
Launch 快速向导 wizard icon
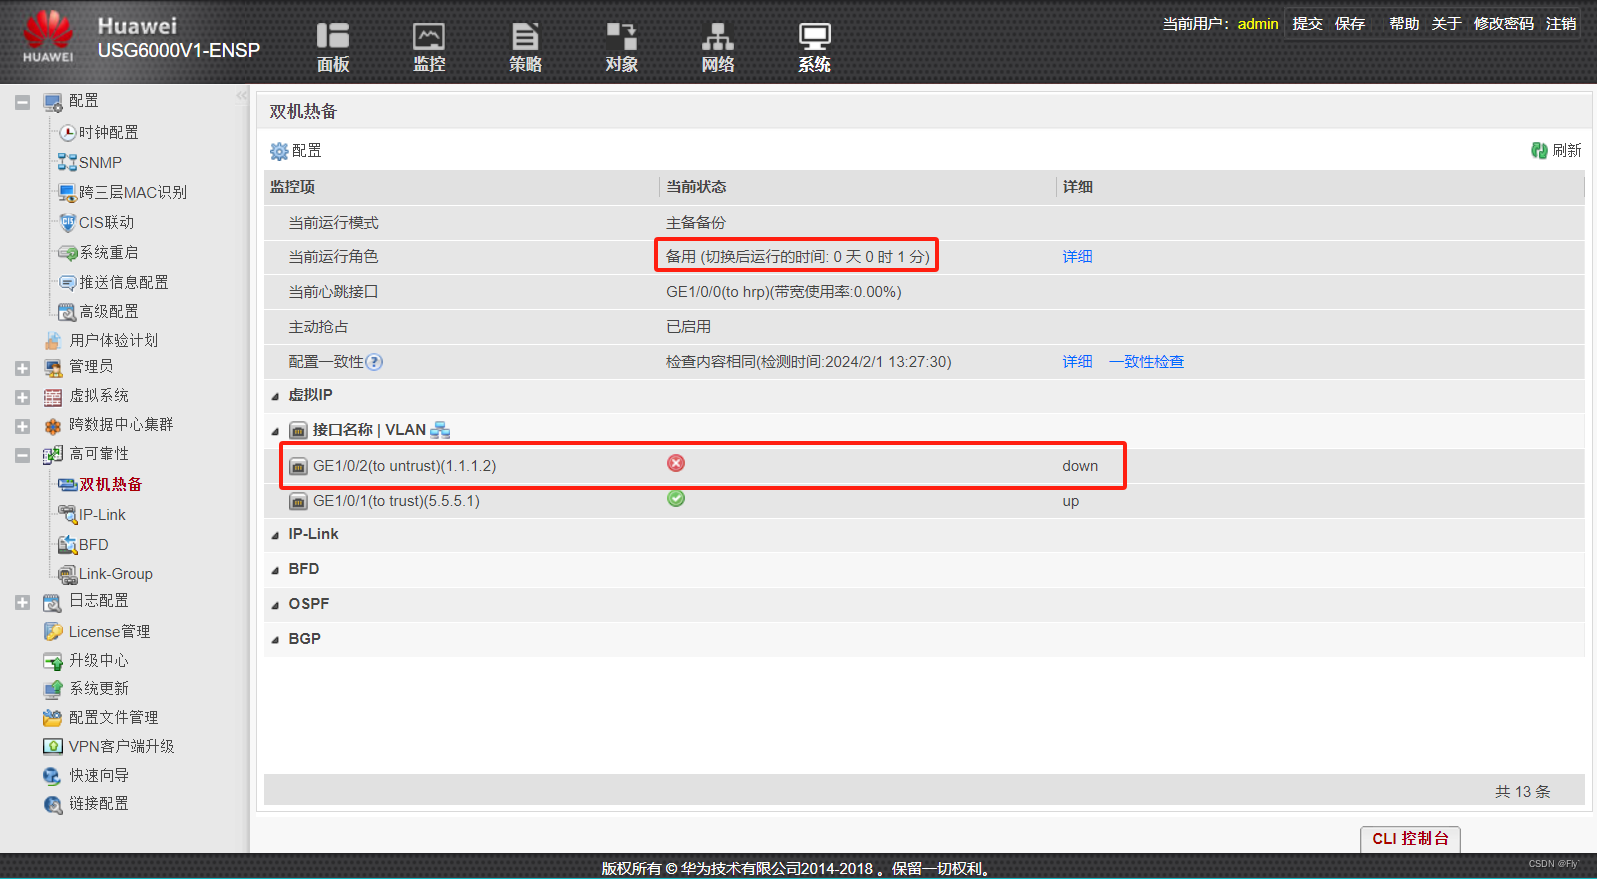(53, 776)
